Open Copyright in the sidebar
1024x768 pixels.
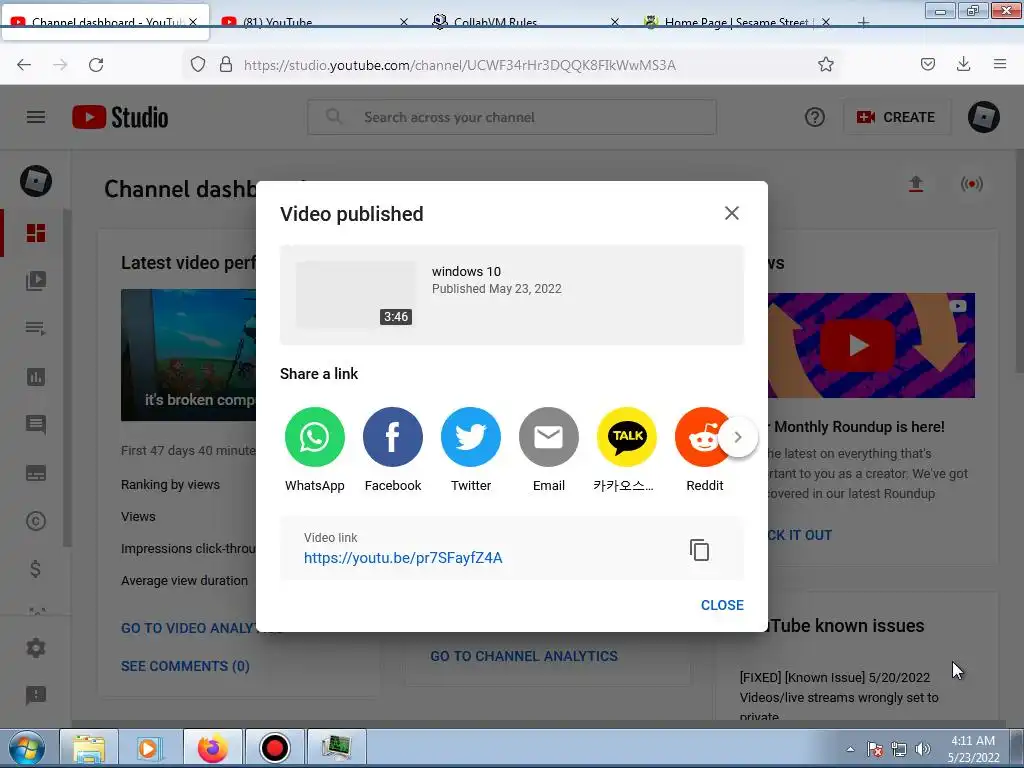36,521
